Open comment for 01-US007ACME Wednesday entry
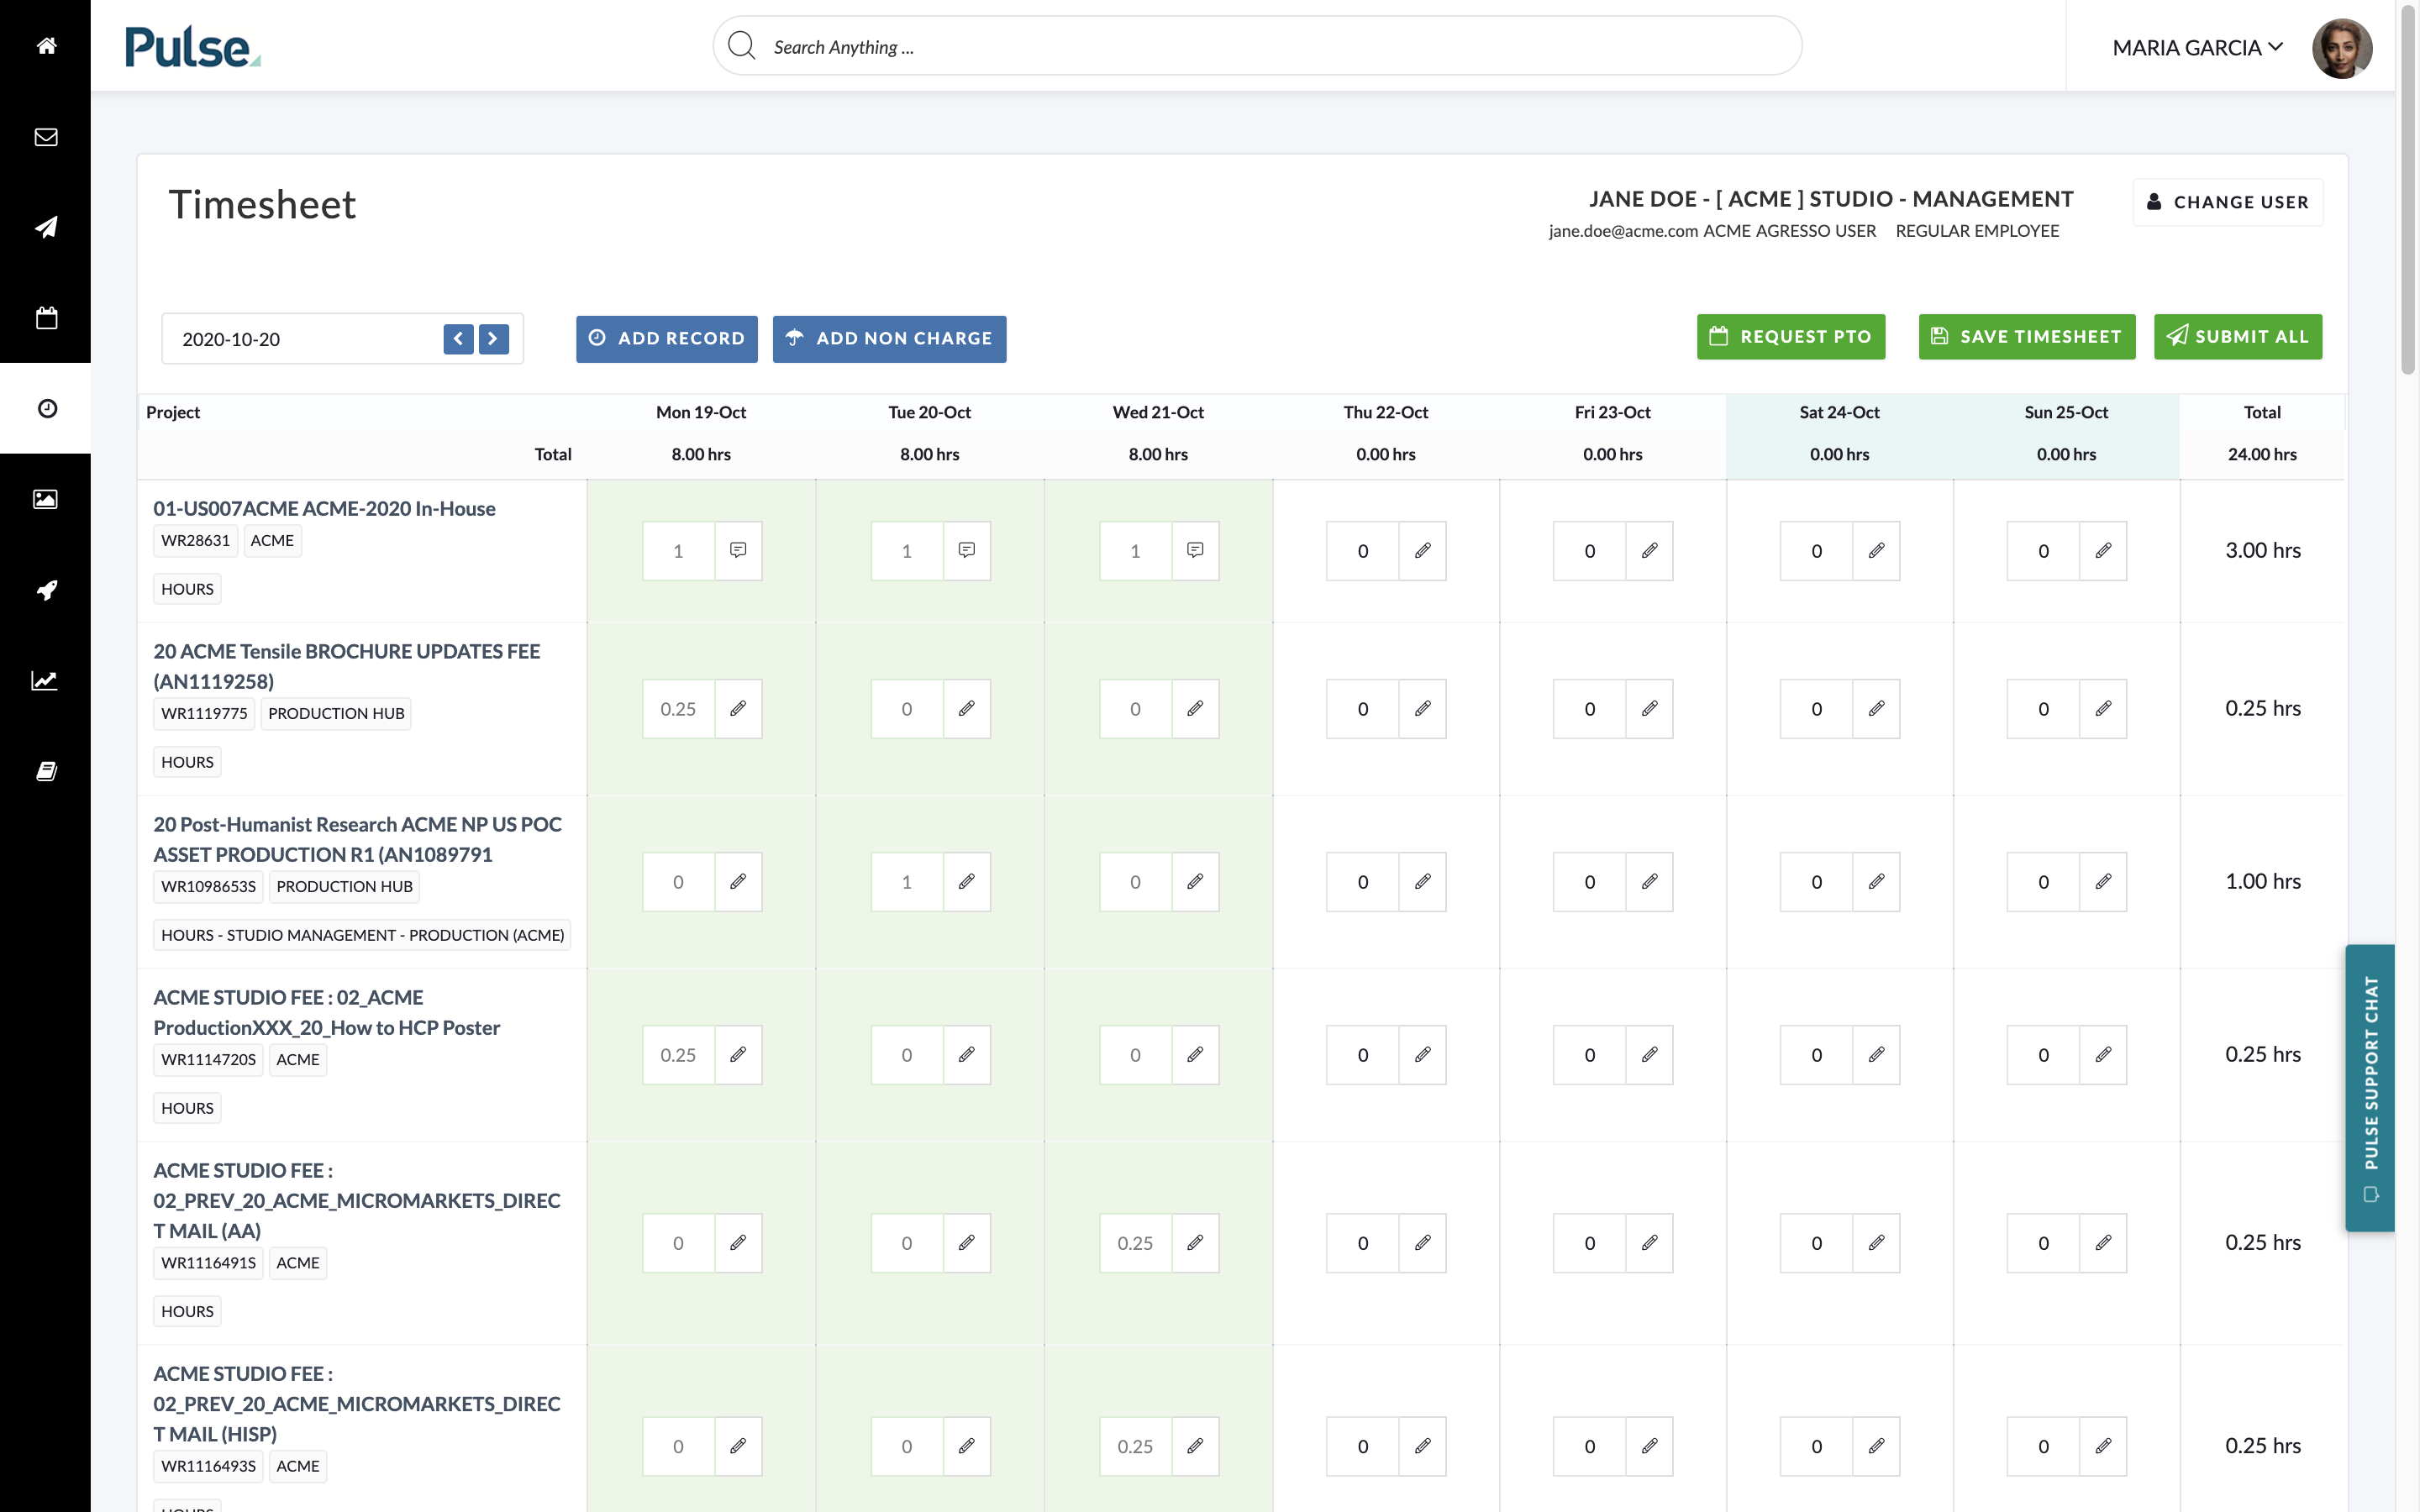2420x1512 pixels. [x=1195, y=550]
